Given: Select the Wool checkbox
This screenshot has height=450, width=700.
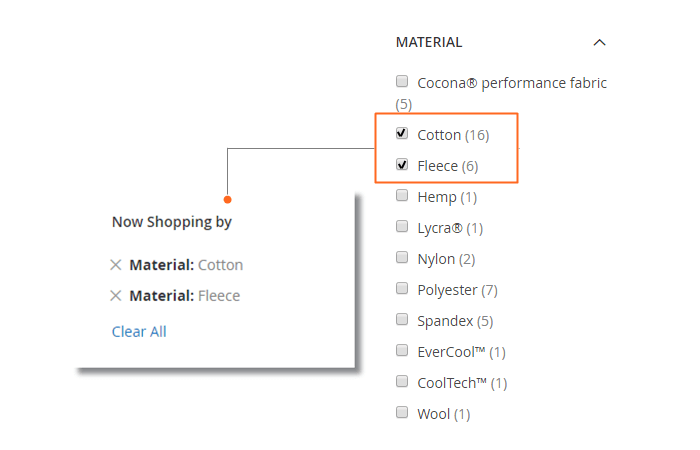Looking at the screenshot, I should pos(402,412).
